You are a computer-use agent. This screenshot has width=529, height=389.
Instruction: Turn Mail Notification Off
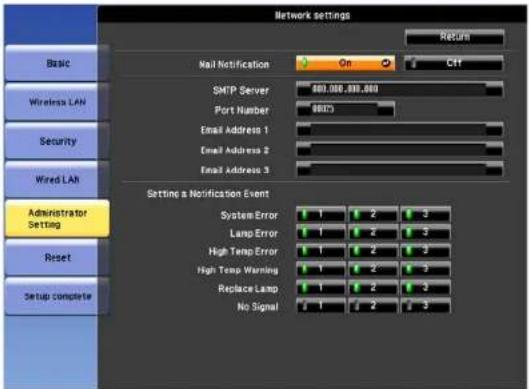click(454, 63)
